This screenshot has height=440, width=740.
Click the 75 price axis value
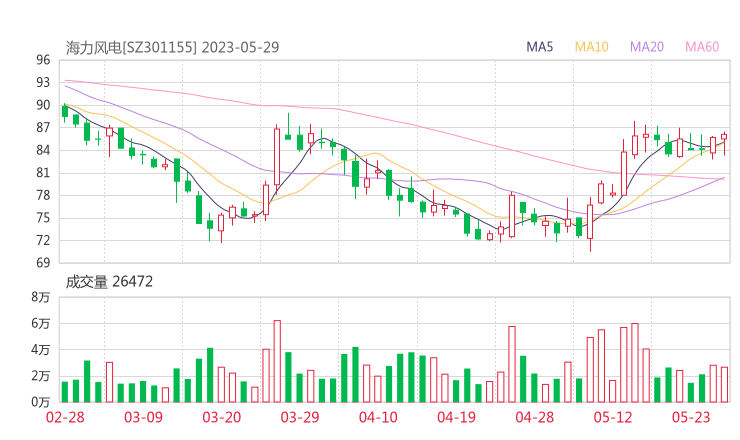[x=43, y=218]
